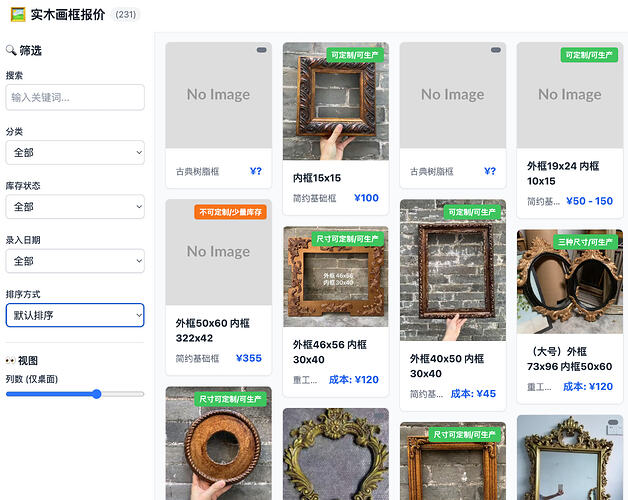Type in the 输入关键词 search field

tap(75, 97)
